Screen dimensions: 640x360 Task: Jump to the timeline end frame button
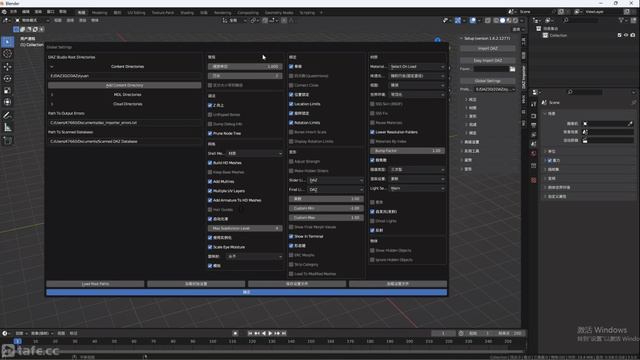[x=284, y=333]
